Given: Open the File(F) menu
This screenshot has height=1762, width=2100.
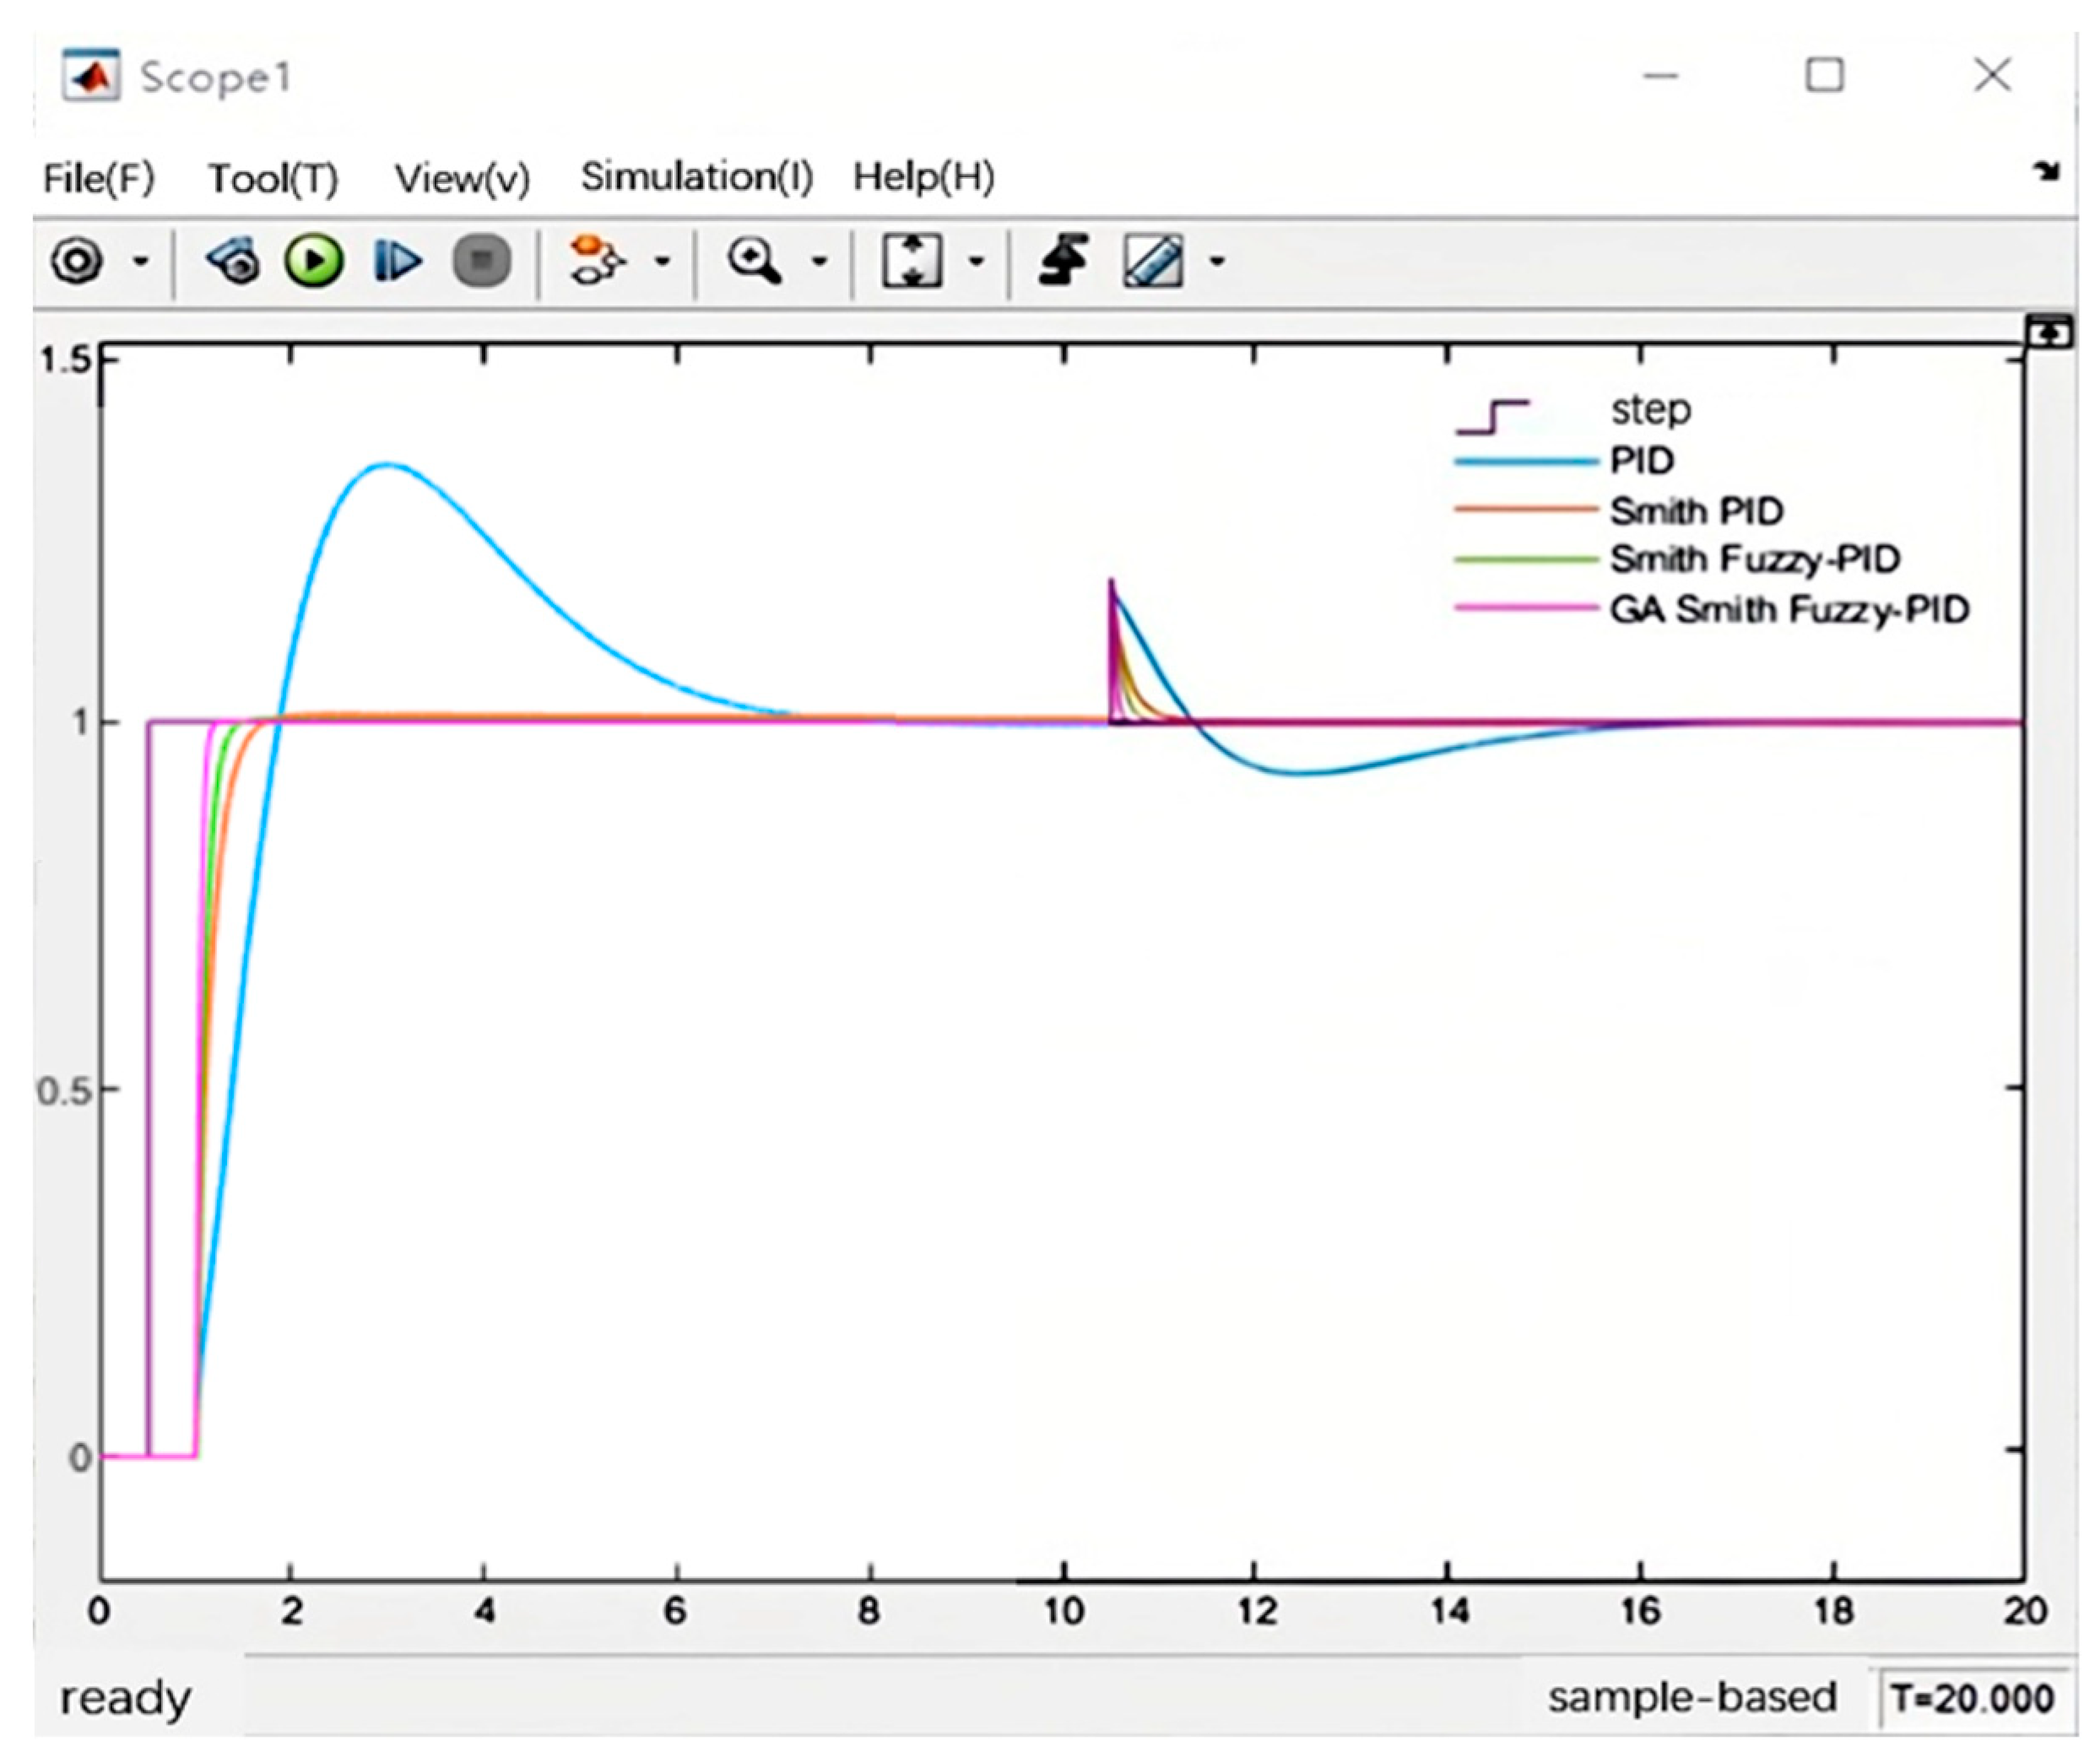Looking at the screenshot, I should point(98,178).
